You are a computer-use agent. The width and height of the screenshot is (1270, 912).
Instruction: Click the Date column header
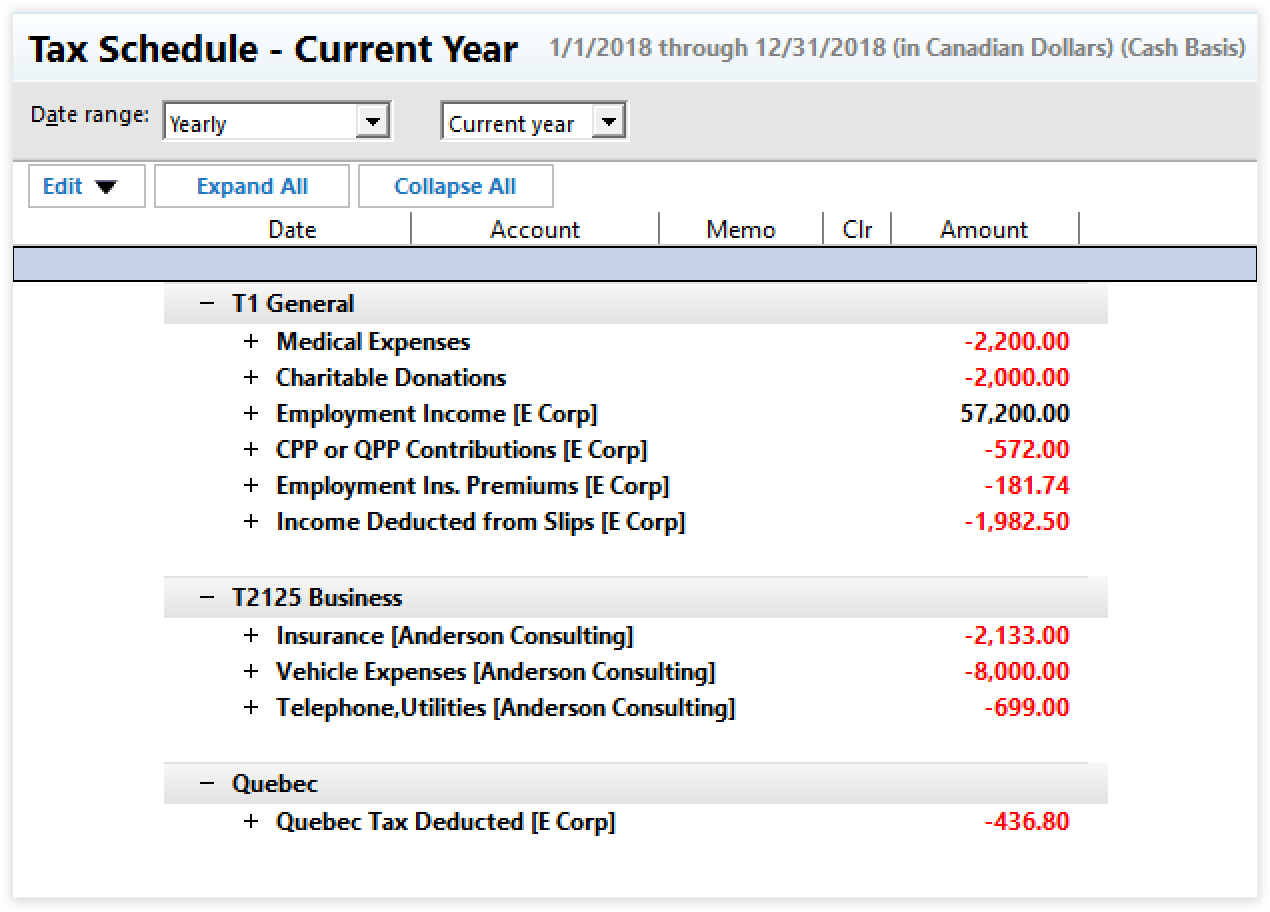pyautogui.click(x=292, y=230)
